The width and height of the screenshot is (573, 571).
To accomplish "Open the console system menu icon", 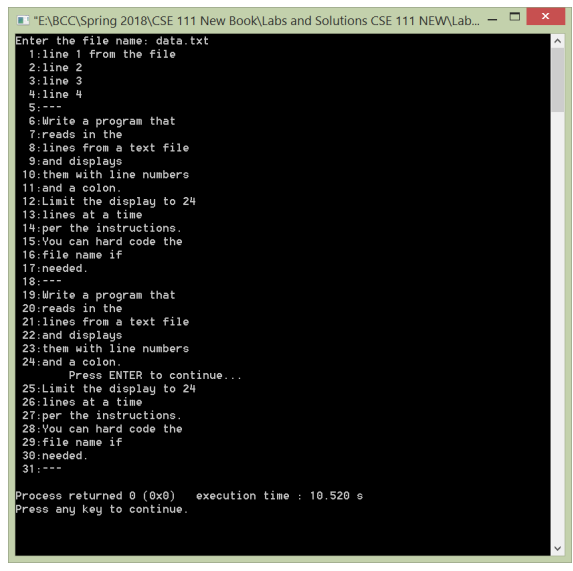I will pos(23,20).
